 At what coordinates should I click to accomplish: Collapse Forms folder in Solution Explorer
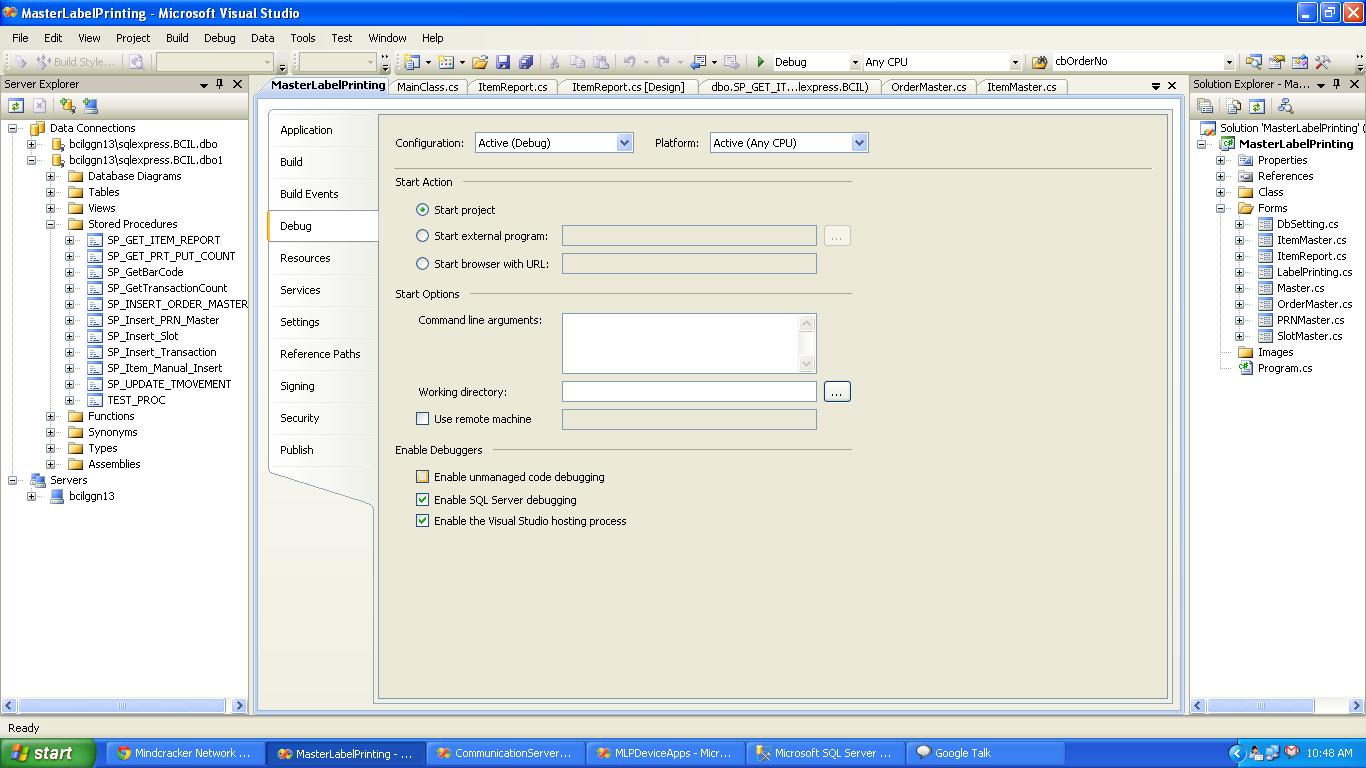click(1220, 208)
